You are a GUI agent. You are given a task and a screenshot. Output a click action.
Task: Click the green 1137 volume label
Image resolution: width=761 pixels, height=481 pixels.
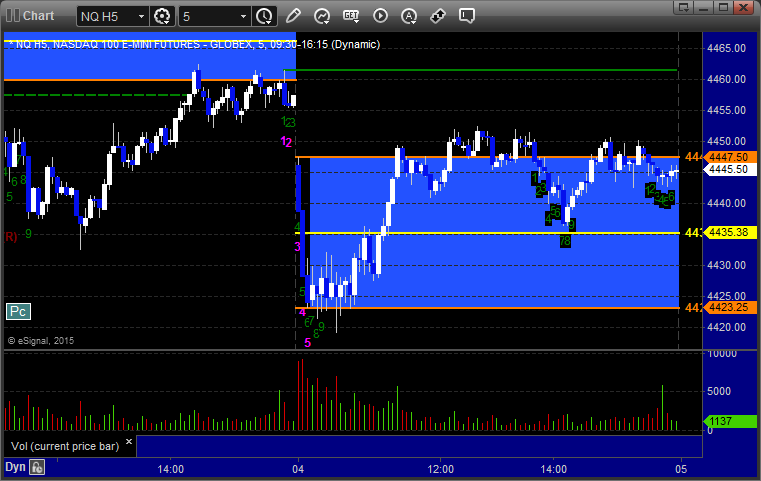[x=730, y=421]
